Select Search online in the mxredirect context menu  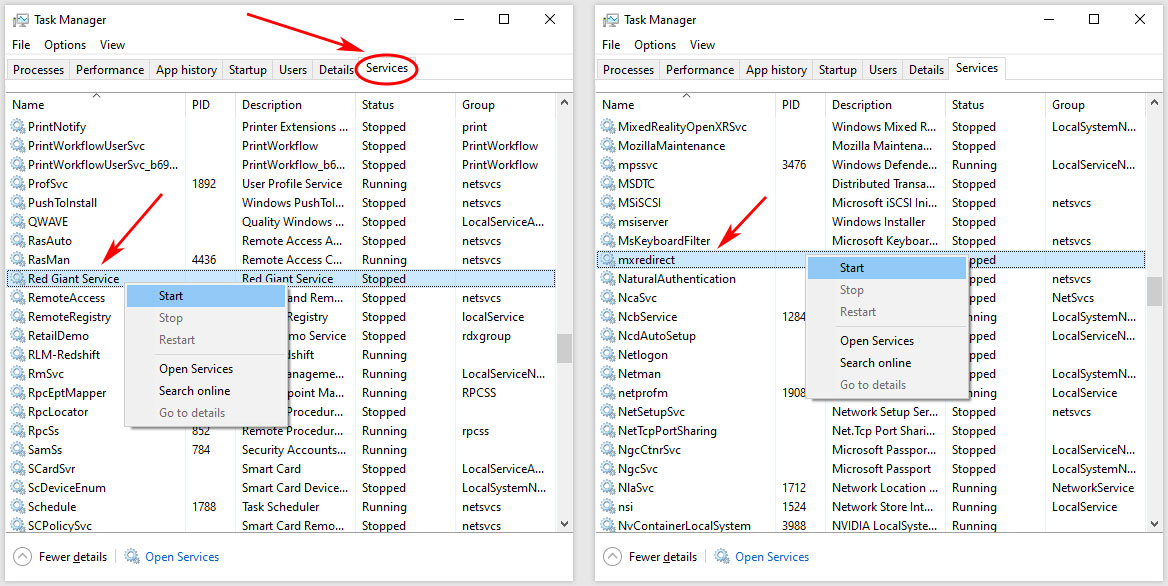[875, 363]
